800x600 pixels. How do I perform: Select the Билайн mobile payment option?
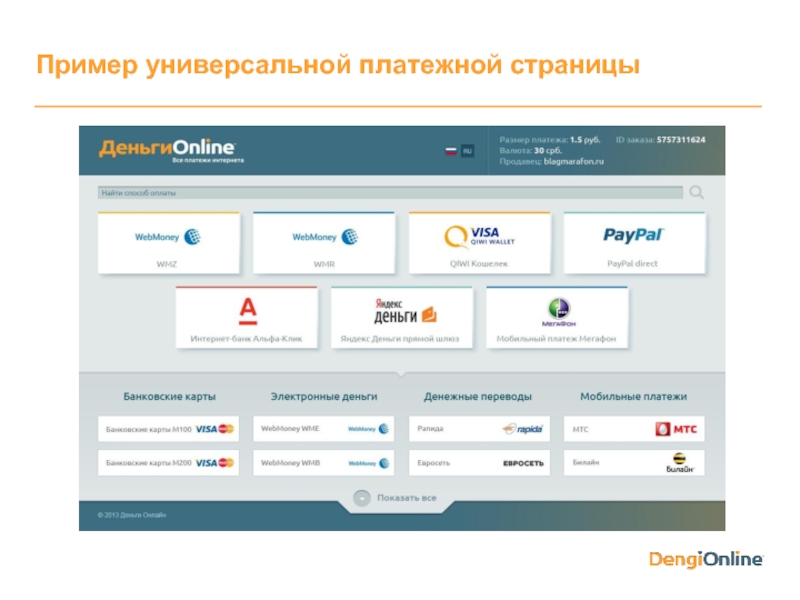click(x=634, y=463)
